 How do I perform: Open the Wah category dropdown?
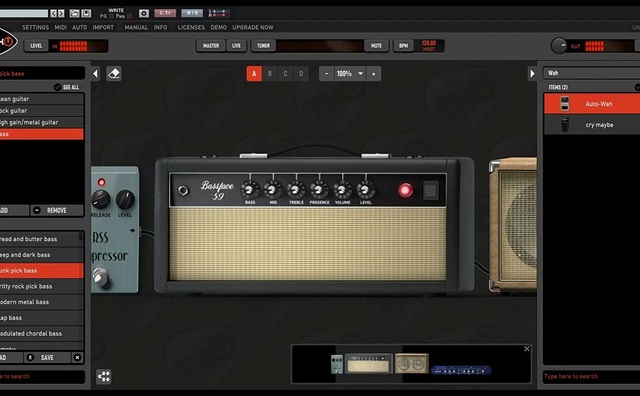click(x=591, y=73)
